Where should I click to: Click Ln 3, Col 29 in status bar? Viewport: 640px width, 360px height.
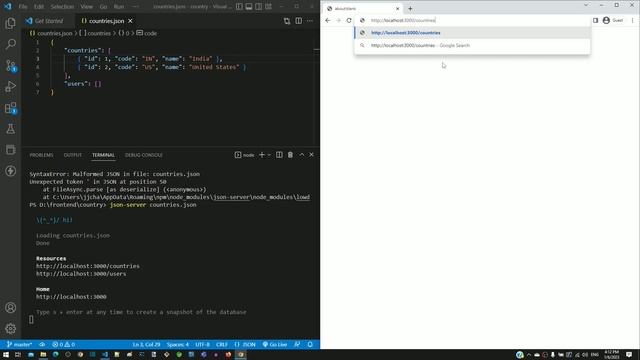click(x=146, y=344)
